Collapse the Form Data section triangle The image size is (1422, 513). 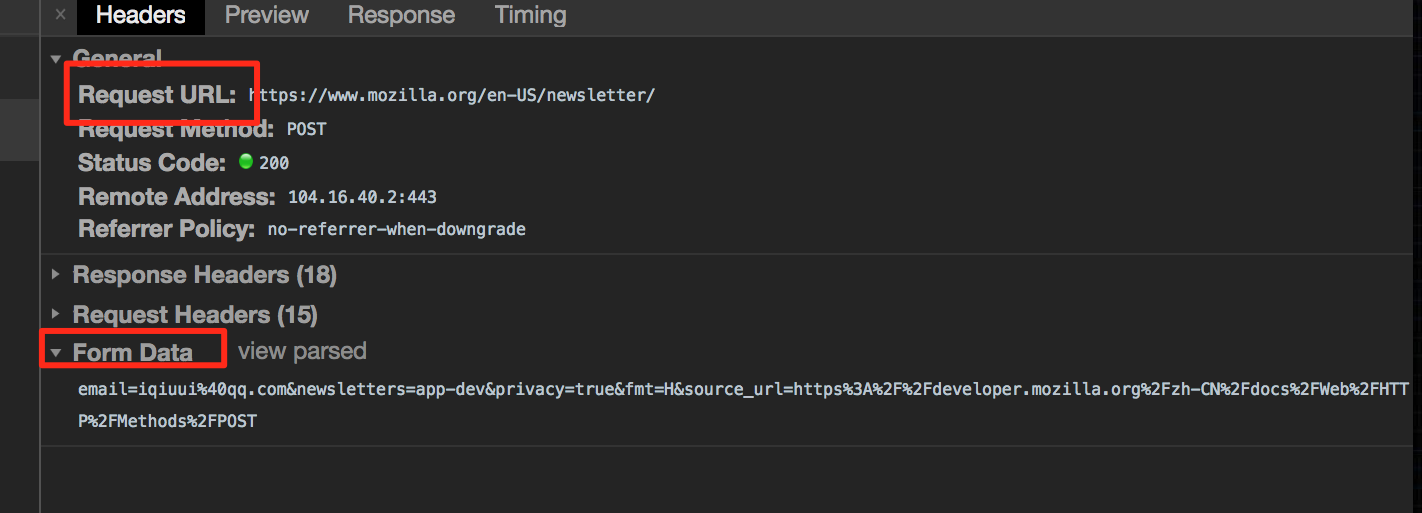[55, 352]
